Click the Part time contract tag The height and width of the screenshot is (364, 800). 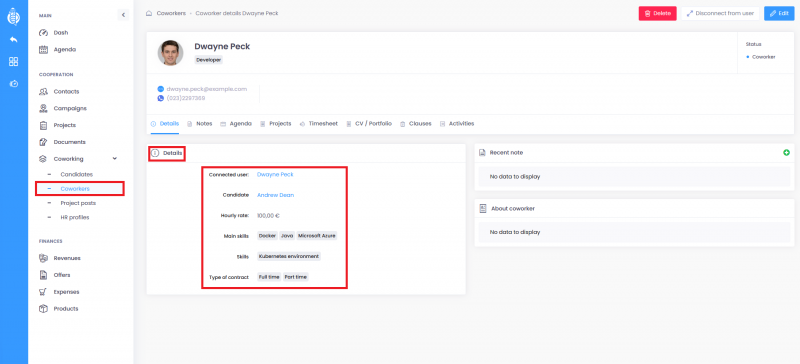point(296,277)
